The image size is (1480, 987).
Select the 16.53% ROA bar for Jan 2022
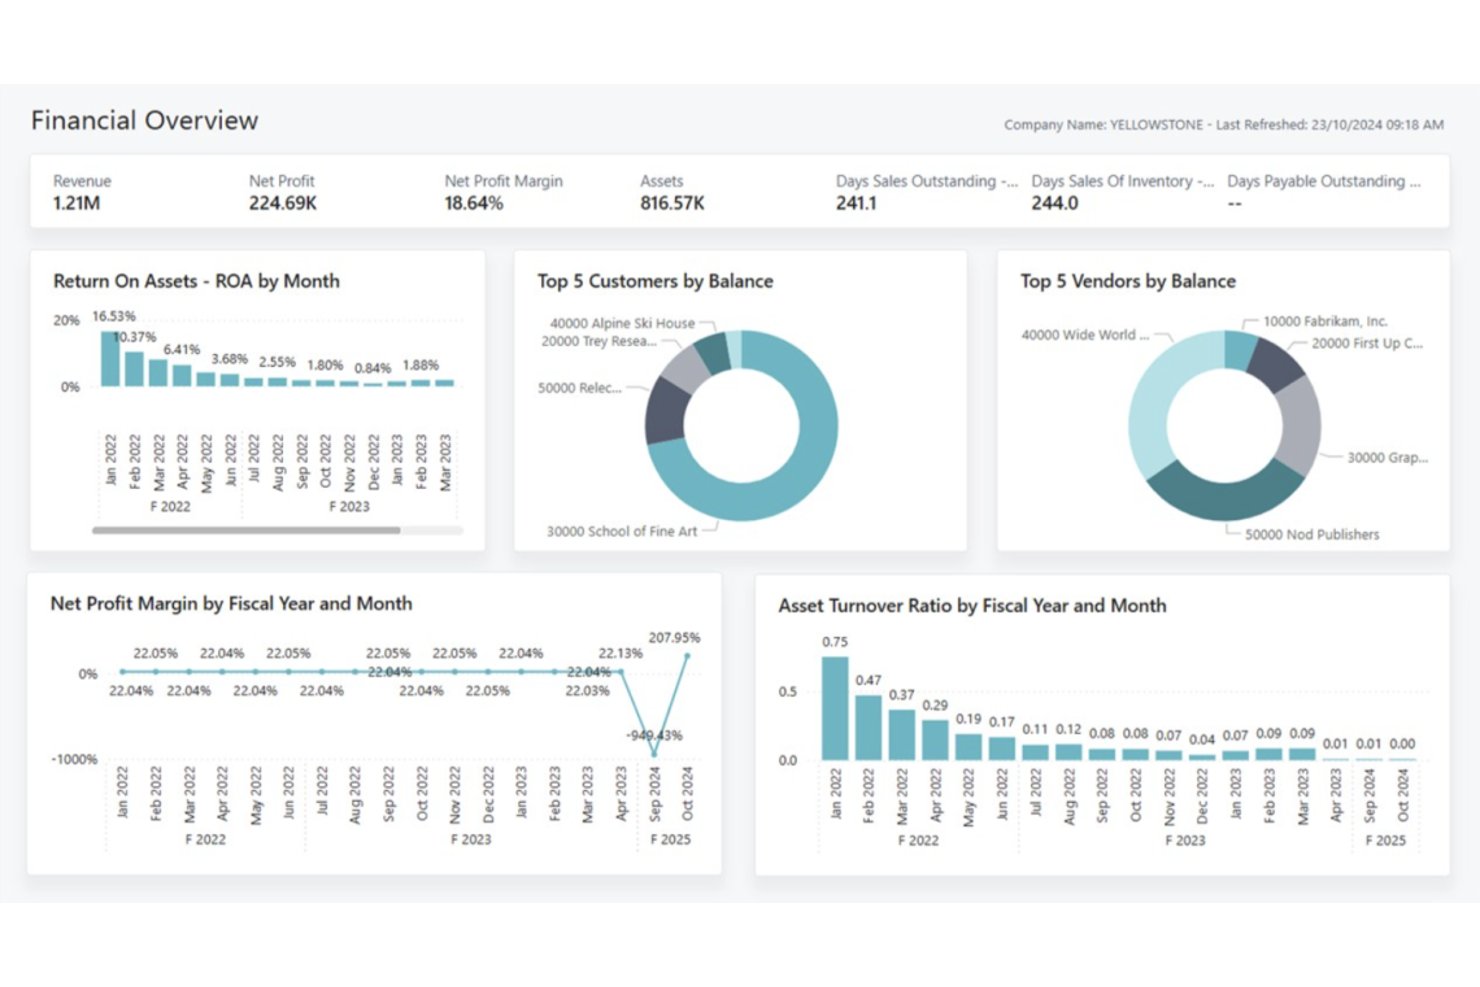coord(110,358)
